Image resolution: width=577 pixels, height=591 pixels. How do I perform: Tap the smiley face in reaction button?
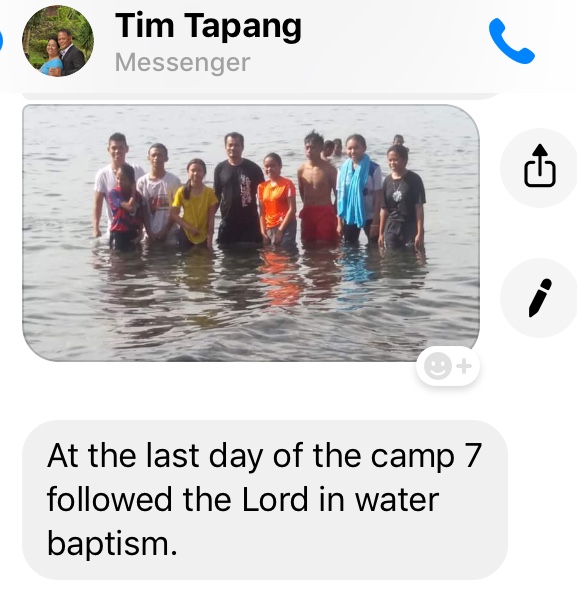438,366
